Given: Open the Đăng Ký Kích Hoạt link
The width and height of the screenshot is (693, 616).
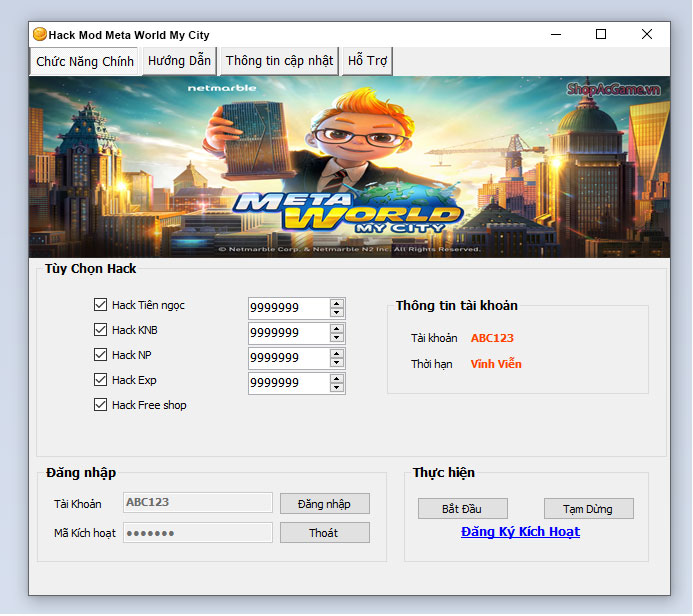Looking at the screenshot, I should point(520,532).
